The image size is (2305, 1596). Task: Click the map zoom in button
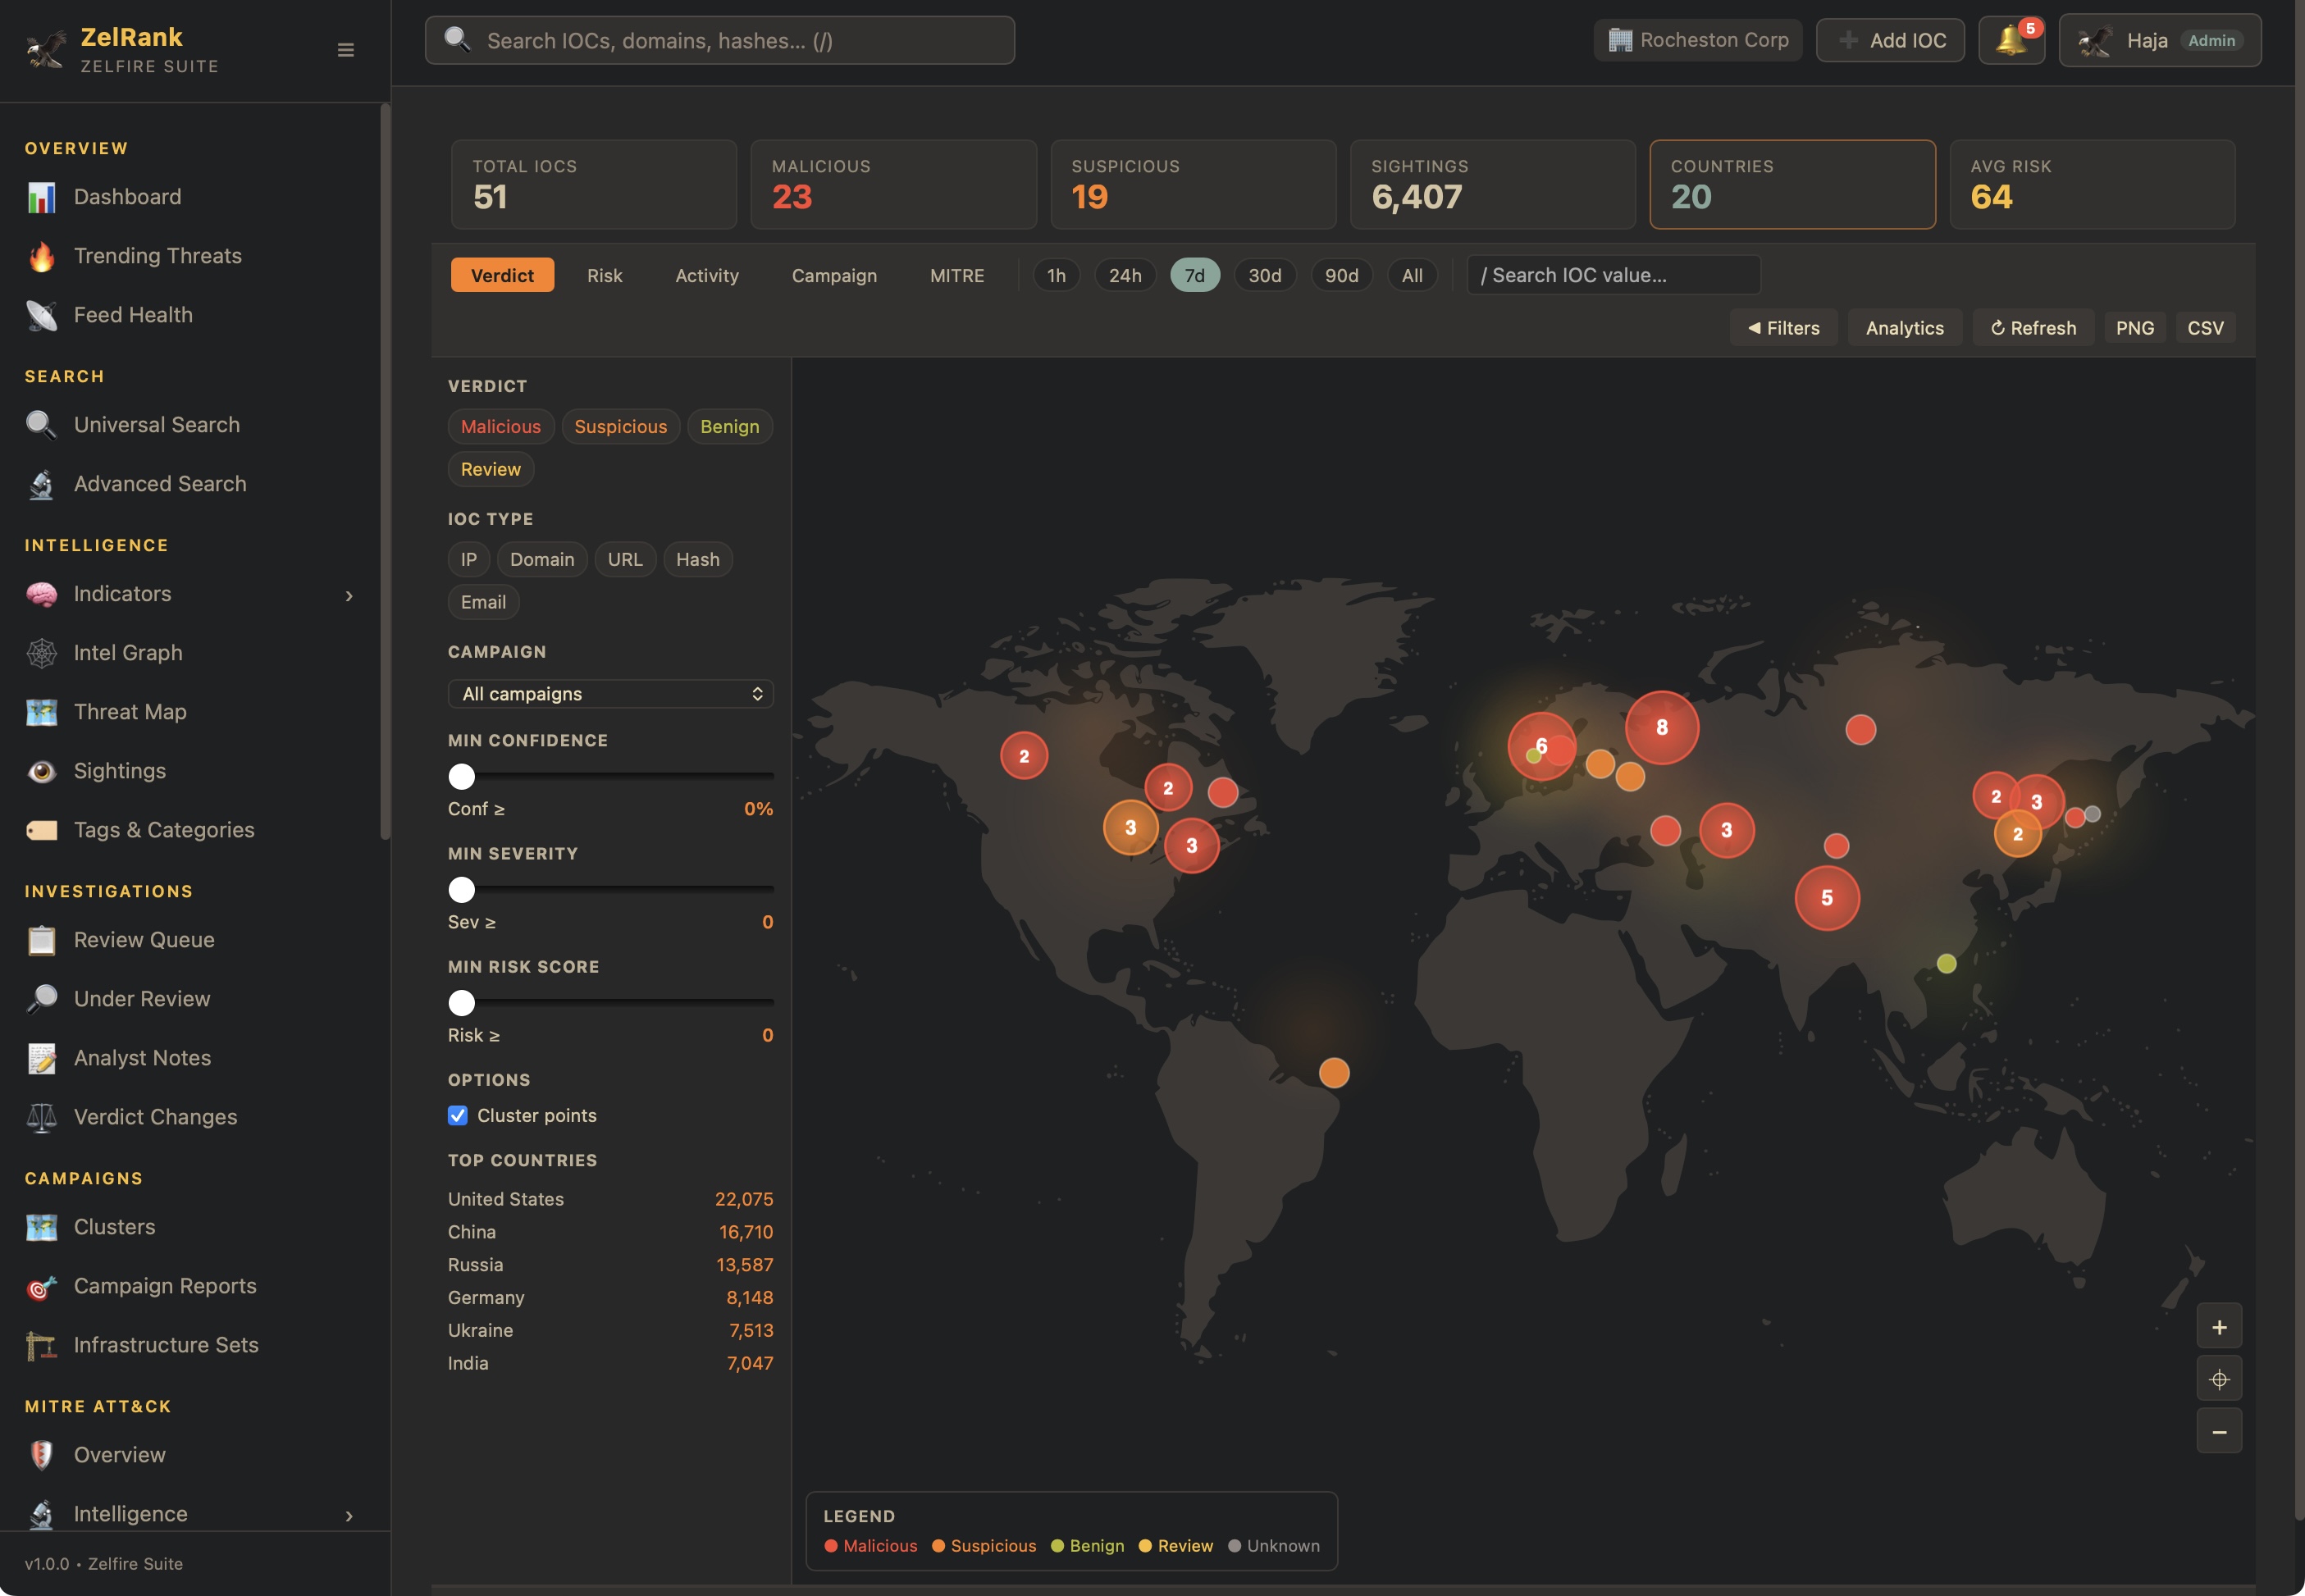click(2218, 1327)
